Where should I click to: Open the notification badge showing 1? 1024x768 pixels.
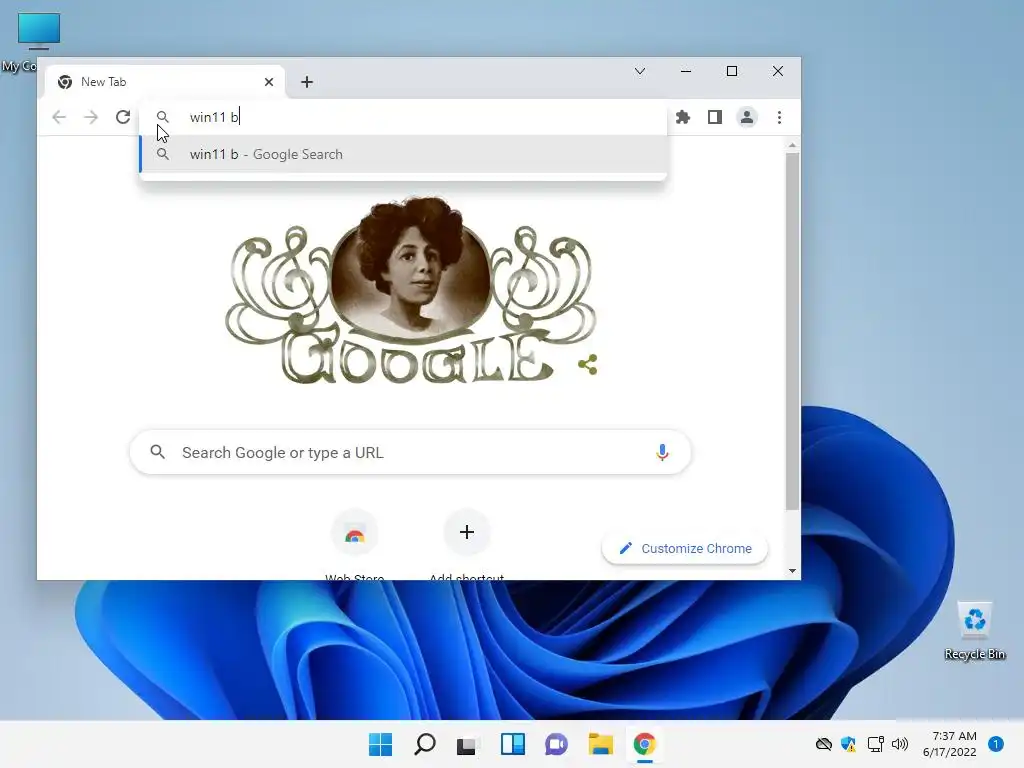[996, 744]
